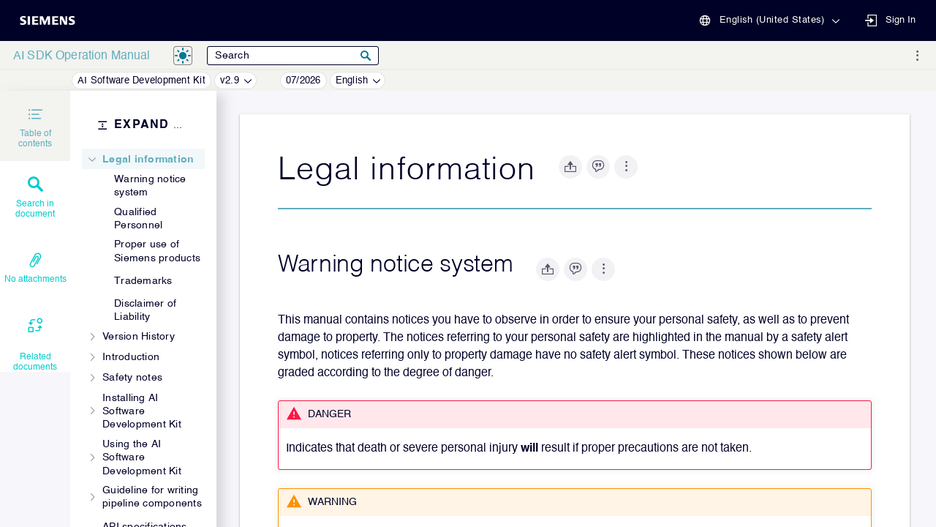The height and width of the screenshot is (527, 936).
Task: Give feedback on Warning notice system section
Action: click(575, 269)
